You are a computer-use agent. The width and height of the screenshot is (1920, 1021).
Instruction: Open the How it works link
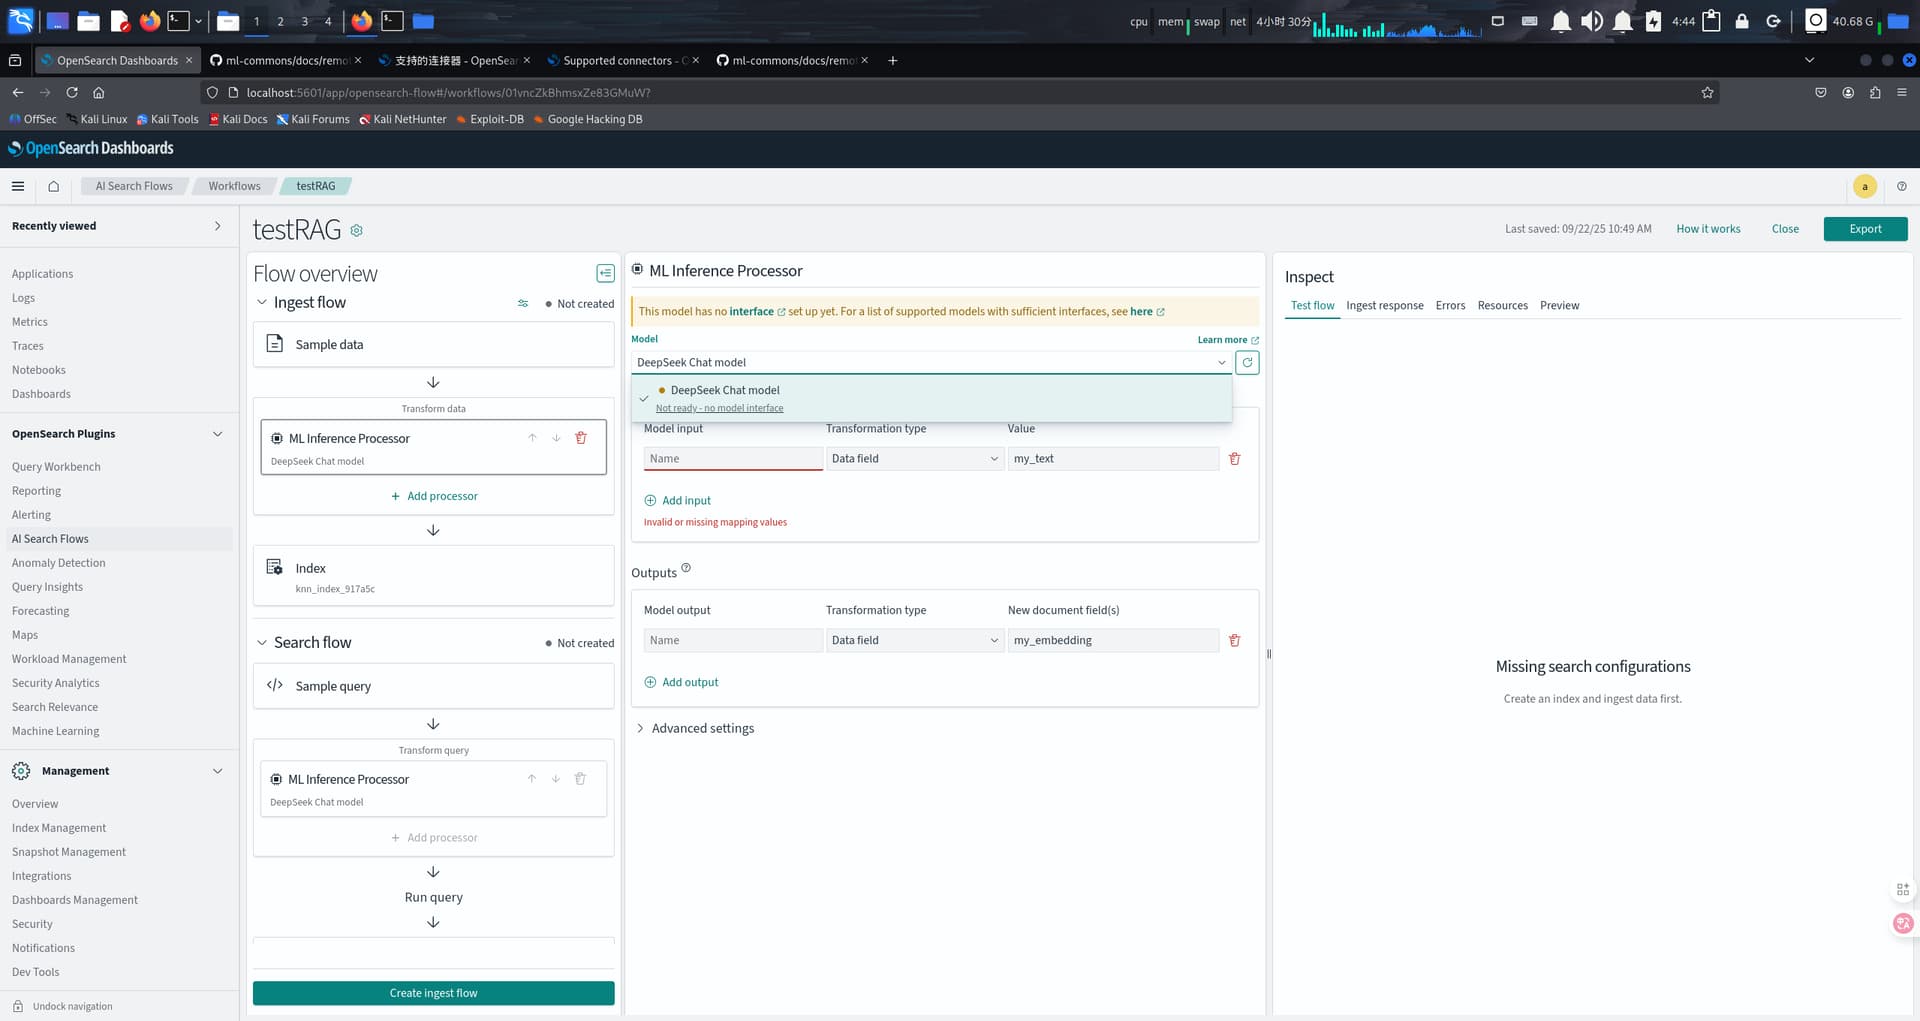[x=1708, y=229]
